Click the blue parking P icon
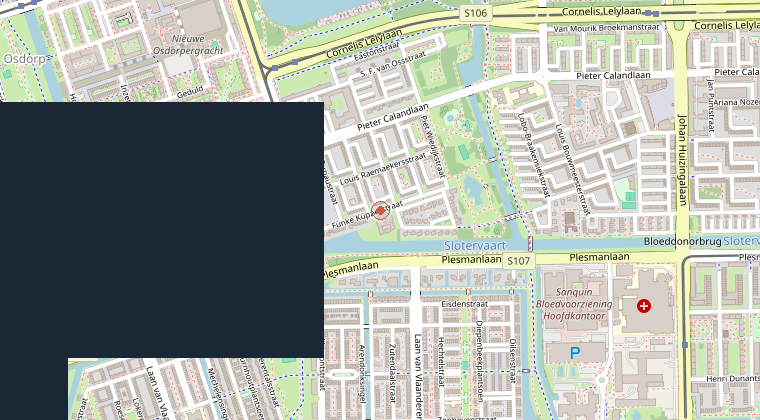 575,353
